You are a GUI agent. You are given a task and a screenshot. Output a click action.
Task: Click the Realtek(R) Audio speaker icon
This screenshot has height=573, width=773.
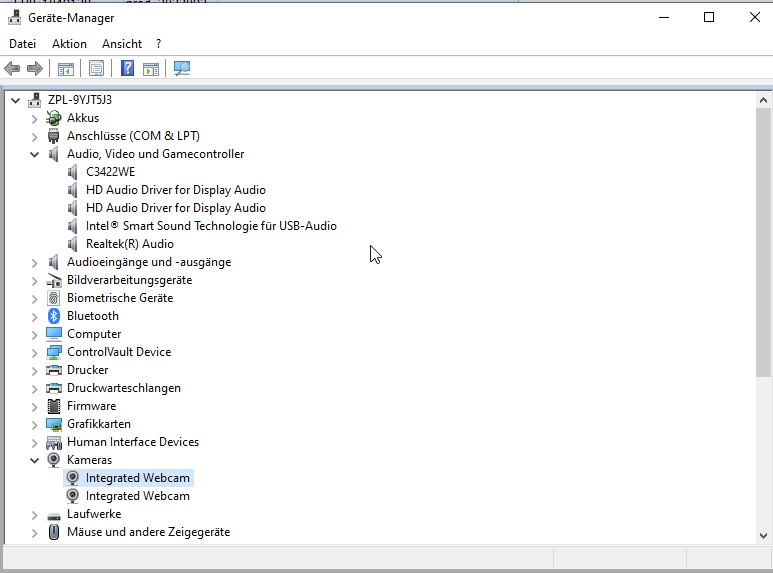click(73, 244)
